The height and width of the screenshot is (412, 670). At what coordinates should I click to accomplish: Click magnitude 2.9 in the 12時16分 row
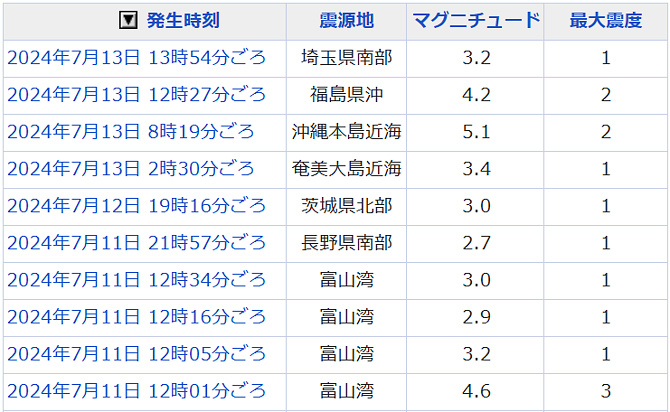[476, 317]
